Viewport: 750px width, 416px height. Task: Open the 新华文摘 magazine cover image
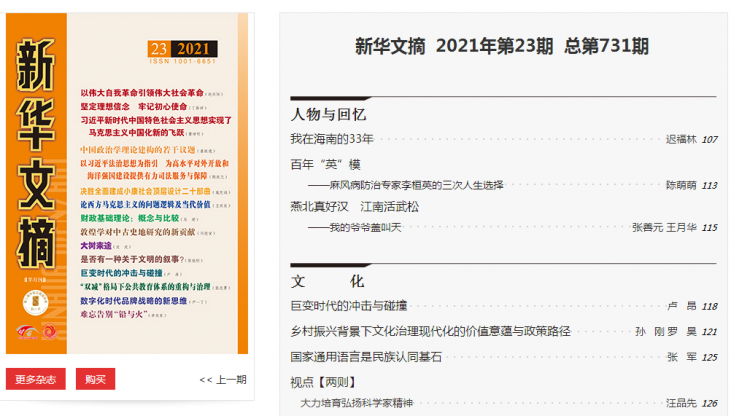(x=127, y=184)
